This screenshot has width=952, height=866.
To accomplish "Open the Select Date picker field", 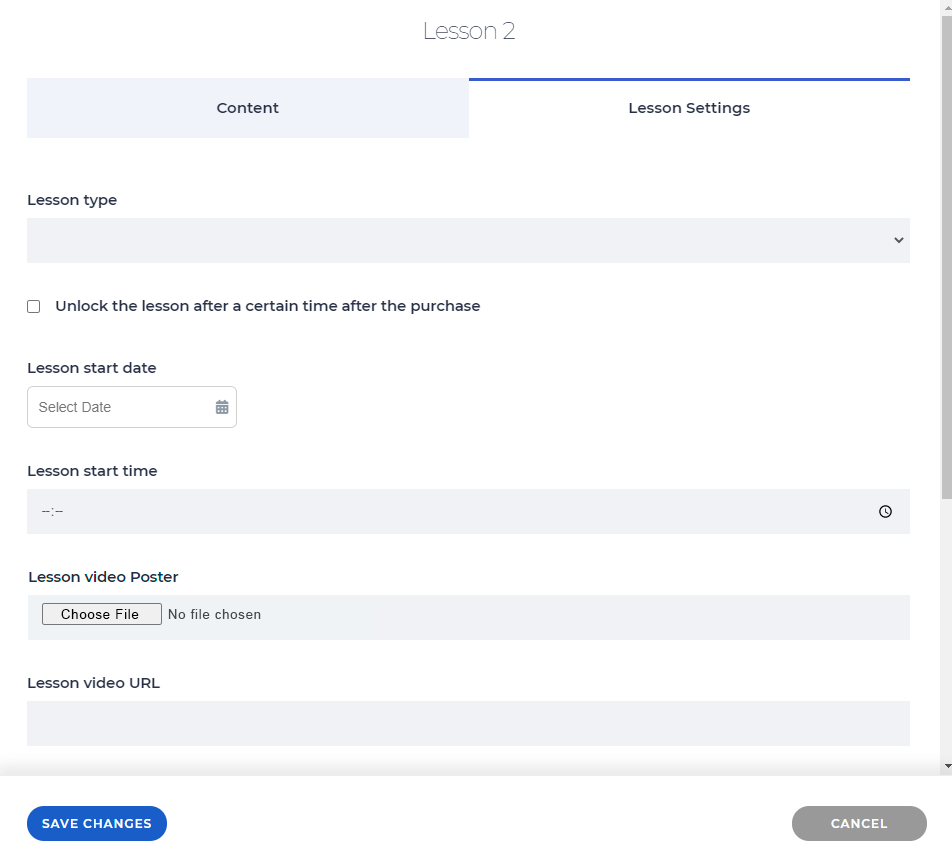I will pos(132,407).
